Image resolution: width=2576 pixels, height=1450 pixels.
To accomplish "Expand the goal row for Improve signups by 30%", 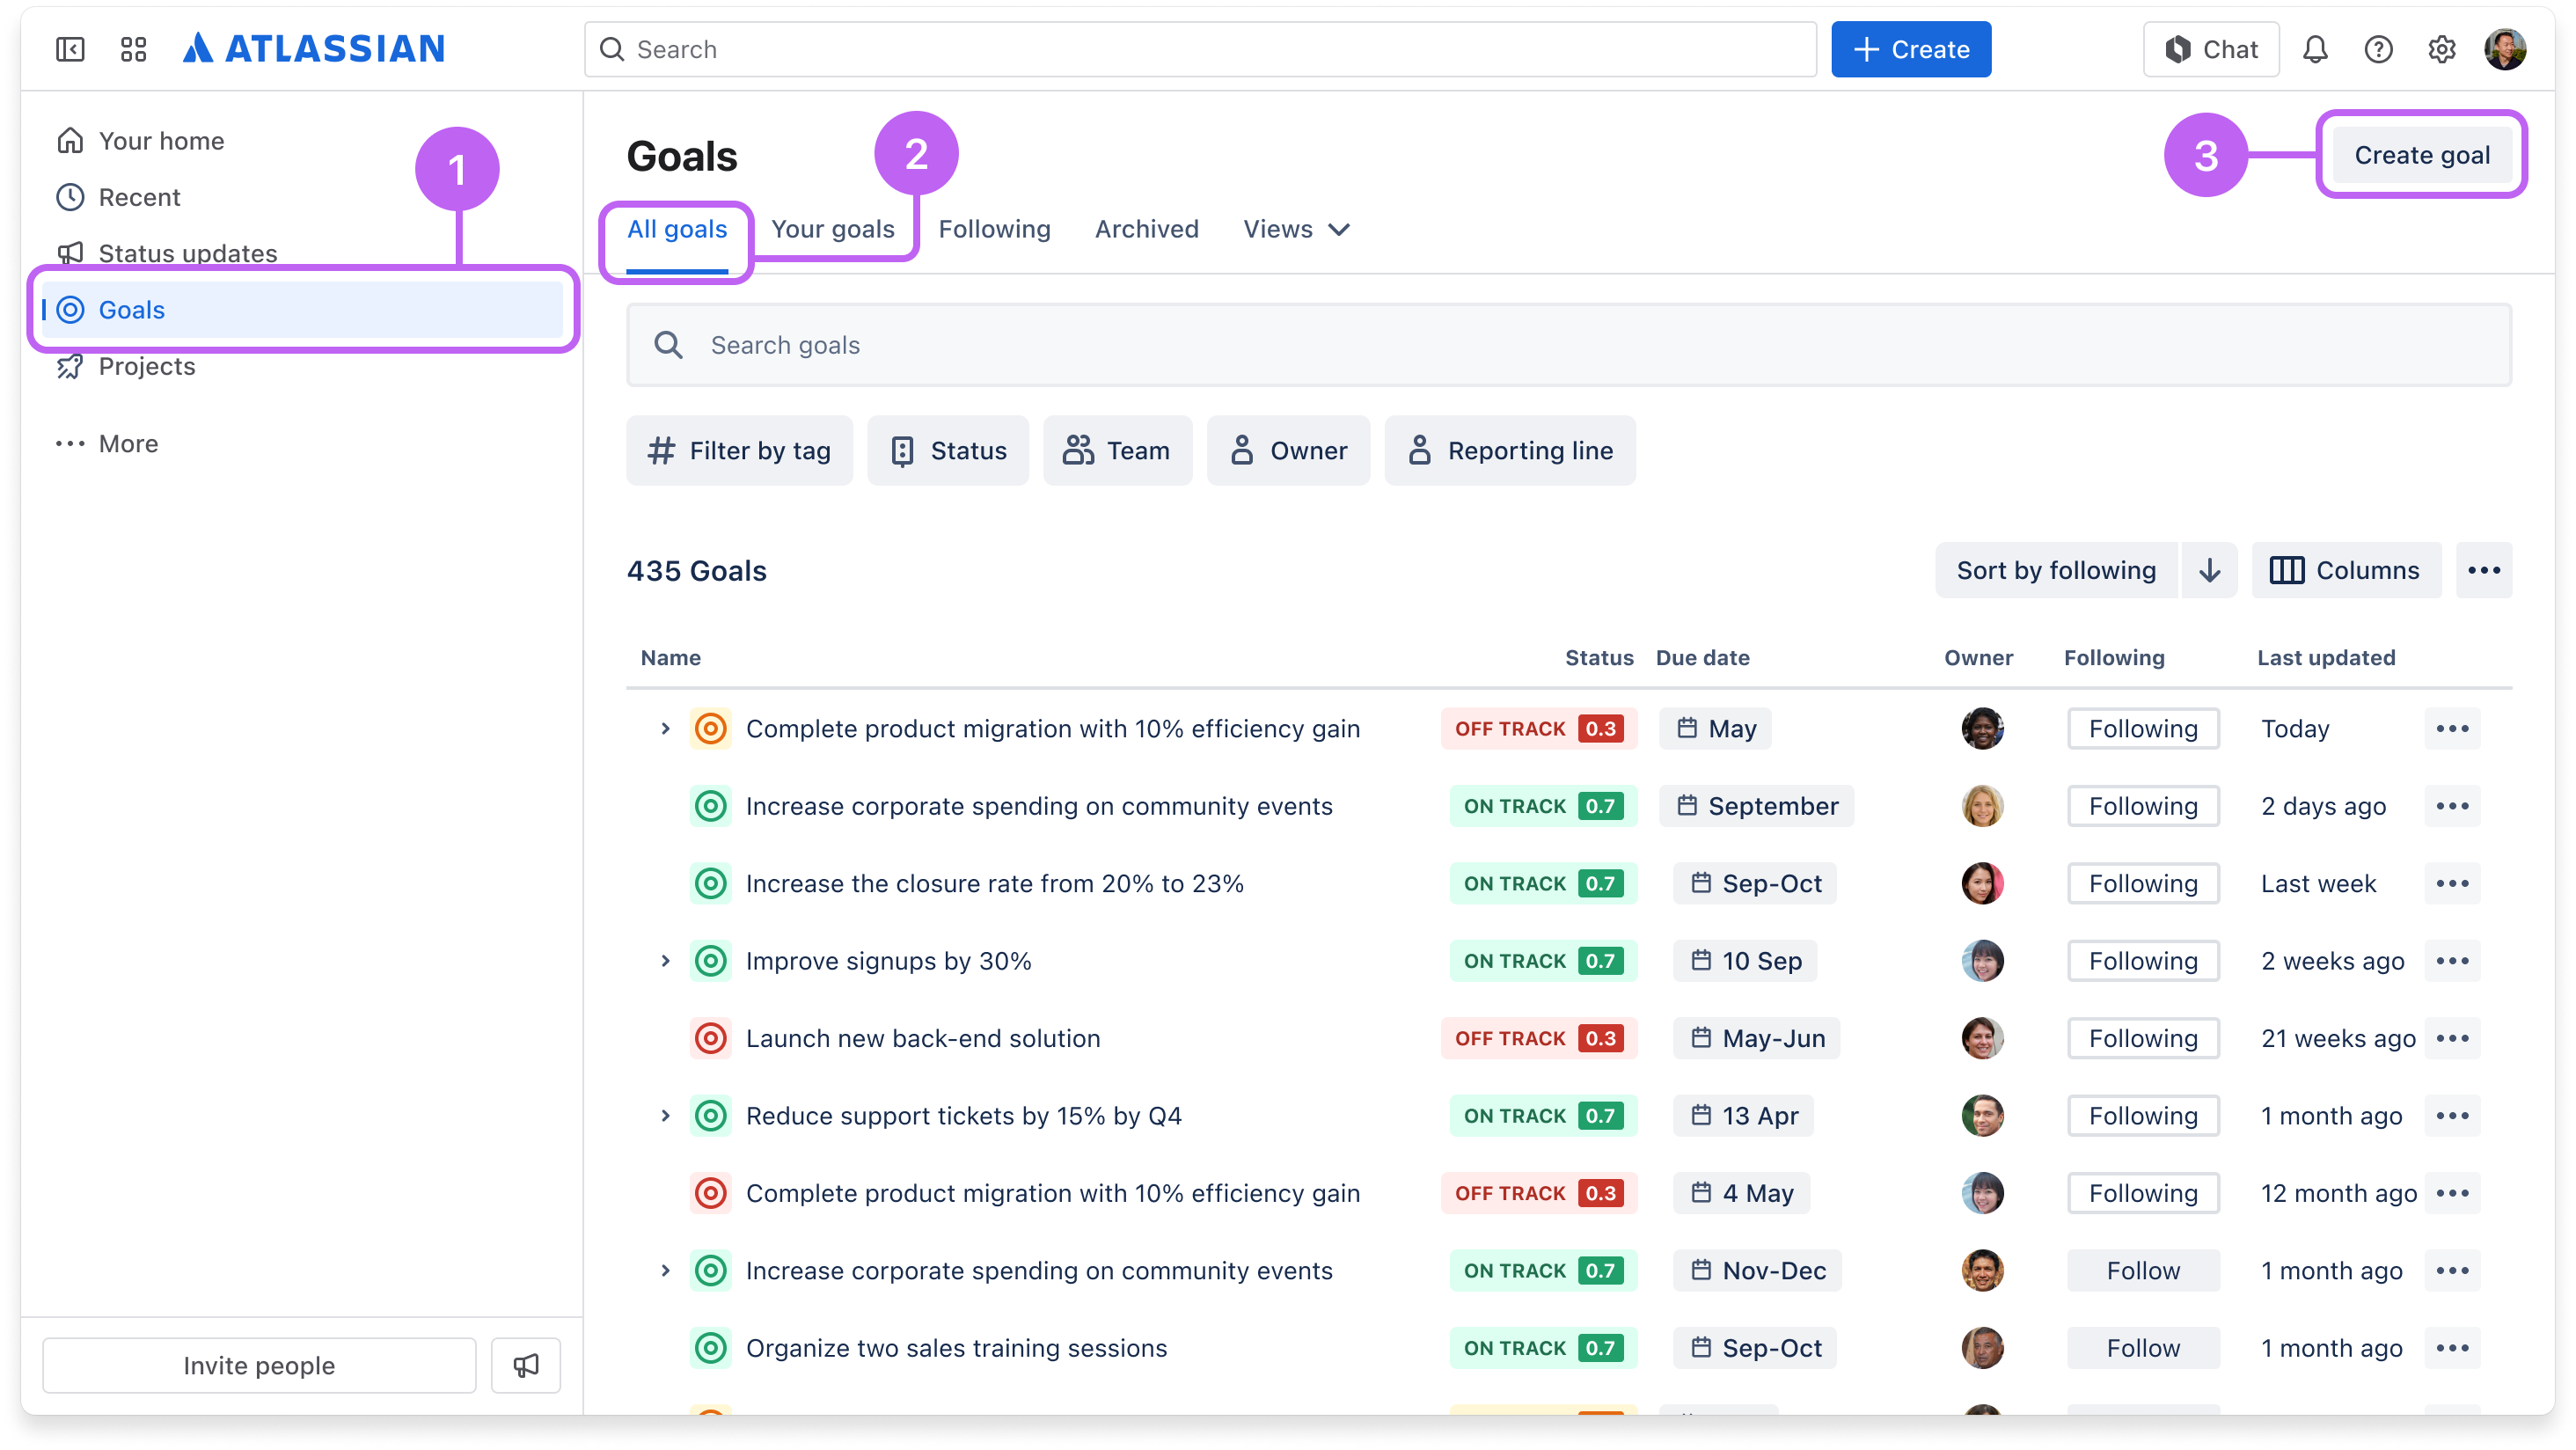I will coord(665,960).
